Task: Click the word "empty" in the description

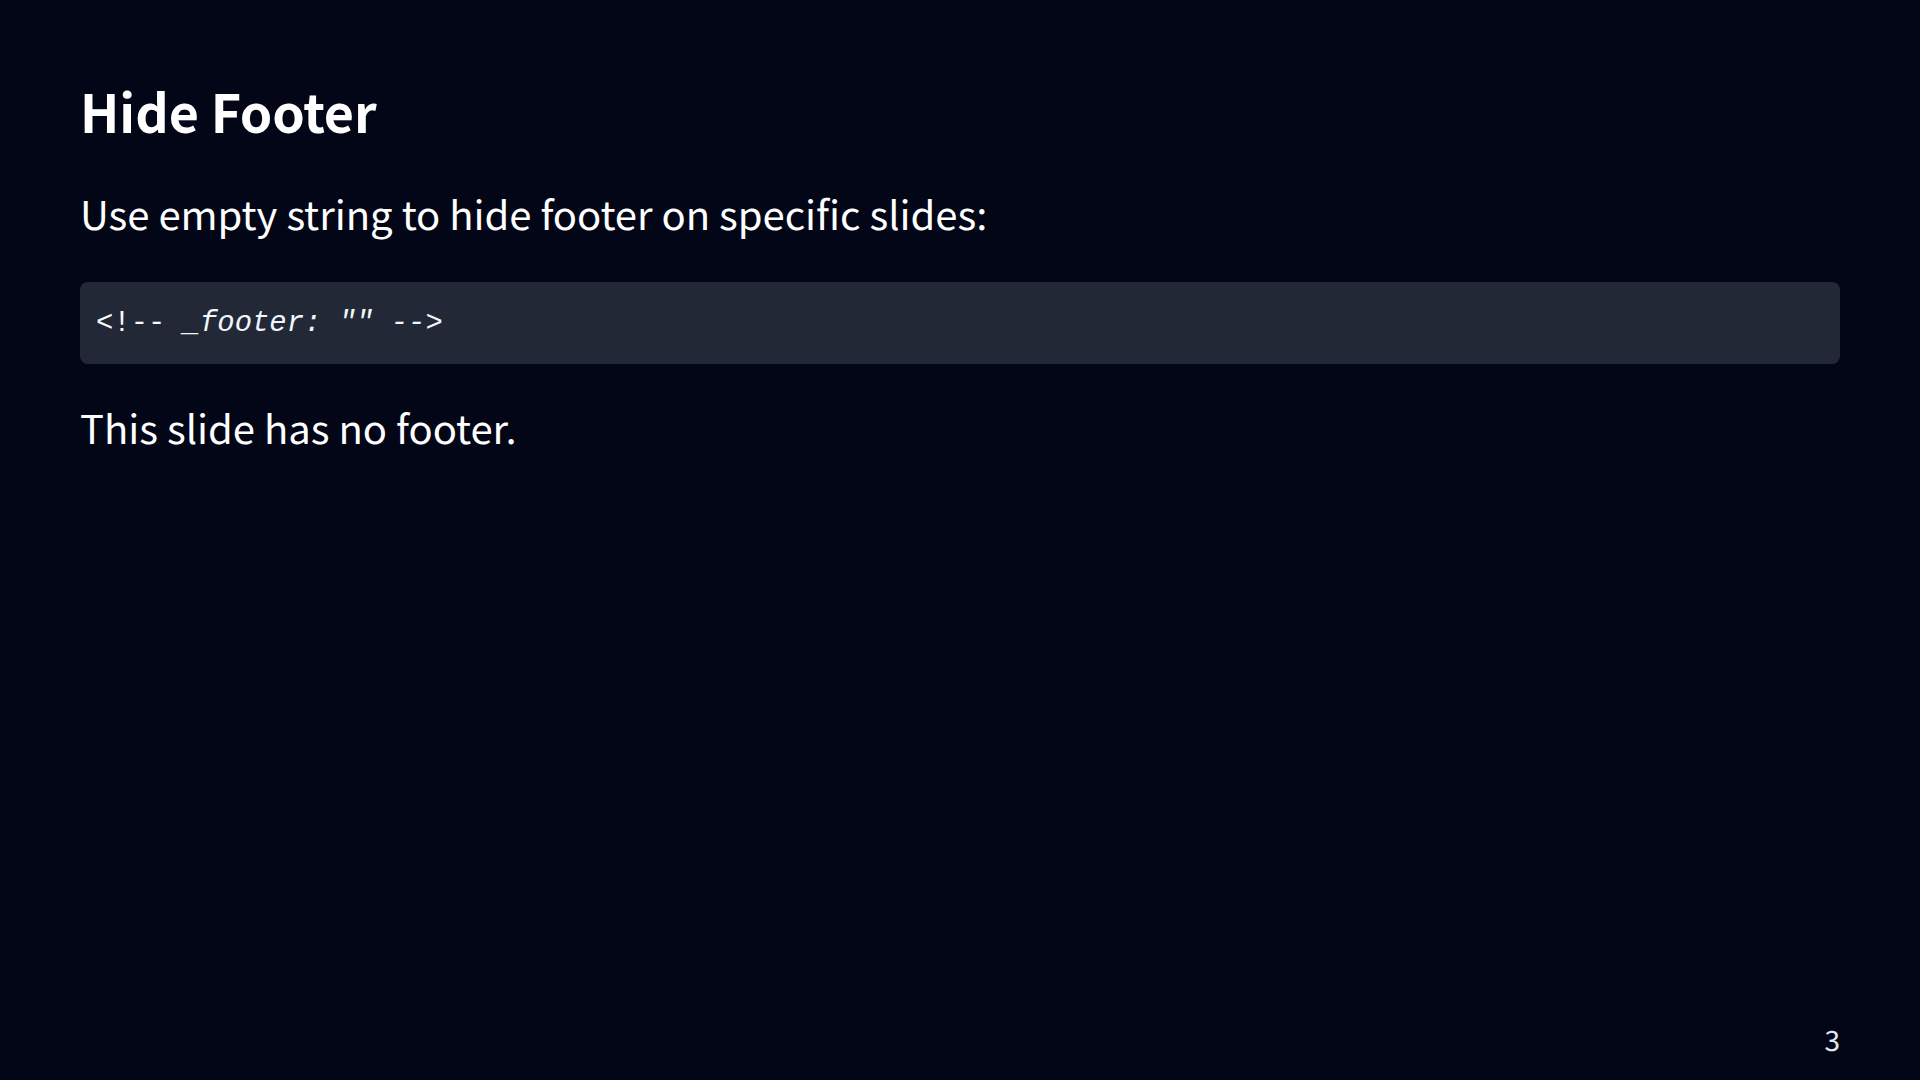Action: (x=217, y=216)
